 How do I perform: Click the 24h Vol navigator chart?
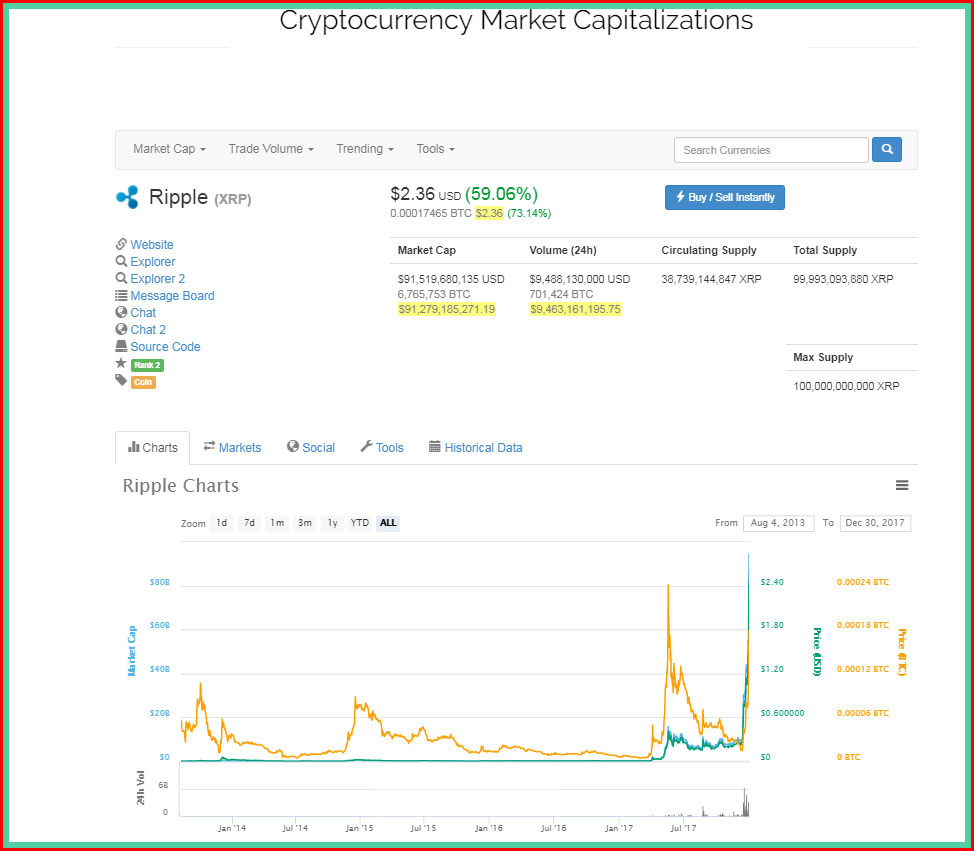pos(464,789)
